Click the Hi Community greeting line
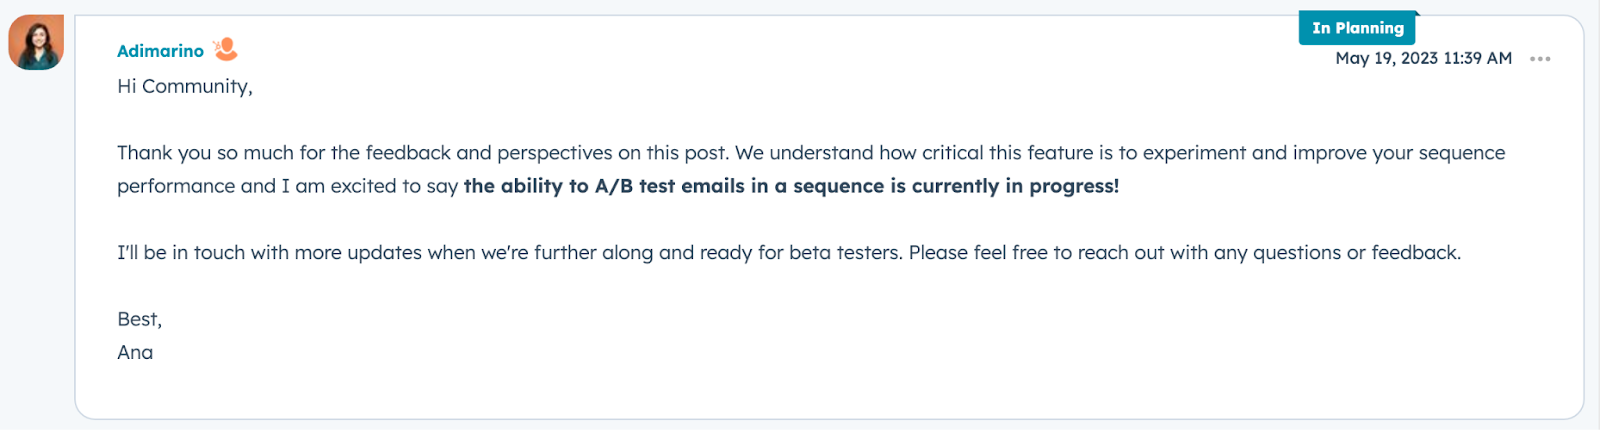 pos(185,86)
